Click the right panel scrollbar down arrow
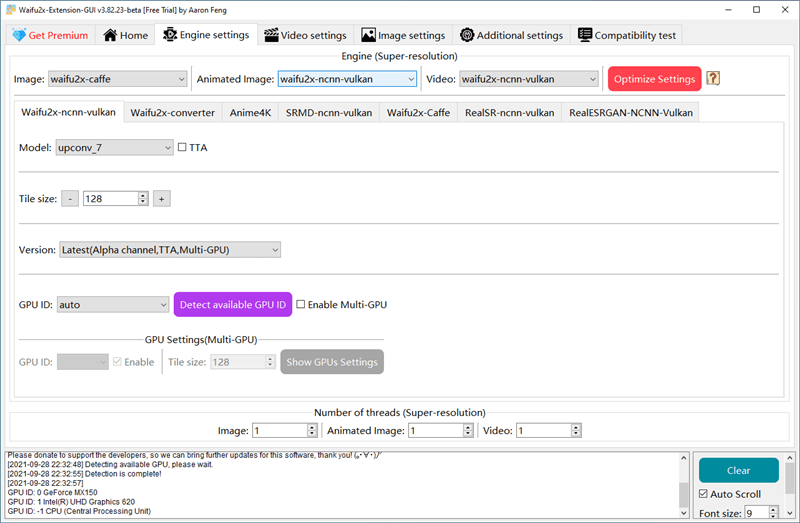The width and height of the screenshot is (800, 523). pyautogui.click(x=790, y=513)
